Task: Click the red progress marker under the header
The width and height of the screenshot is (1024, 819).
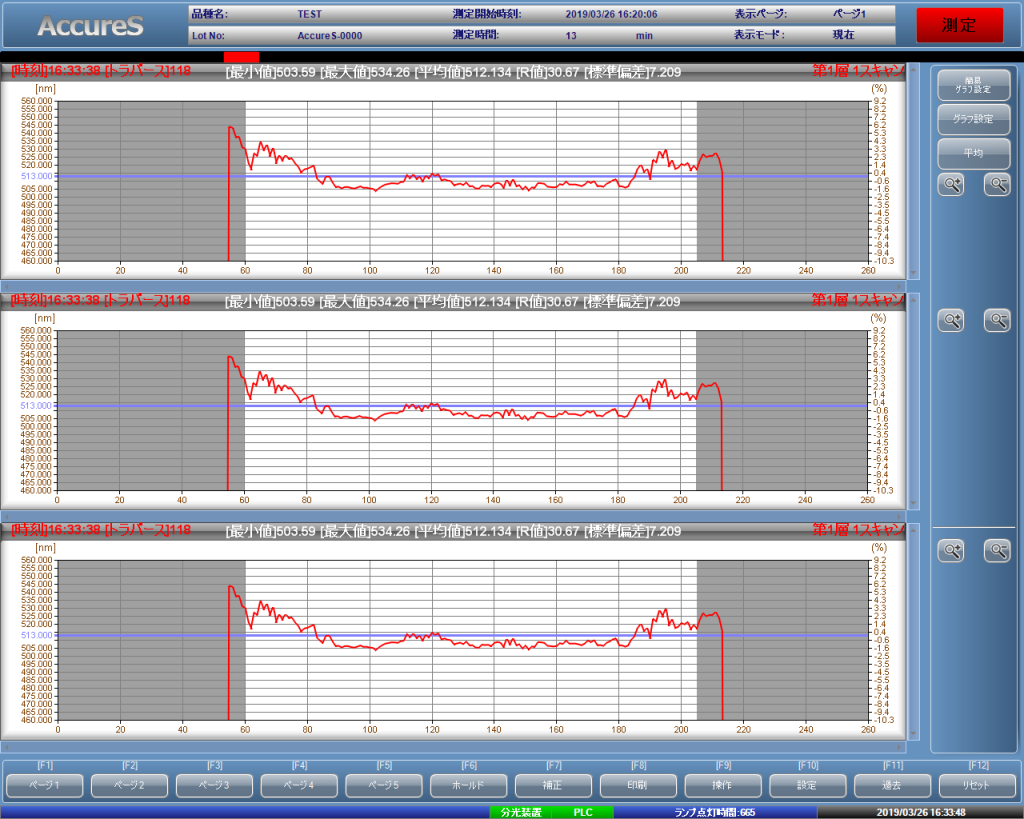Action: 242,57
